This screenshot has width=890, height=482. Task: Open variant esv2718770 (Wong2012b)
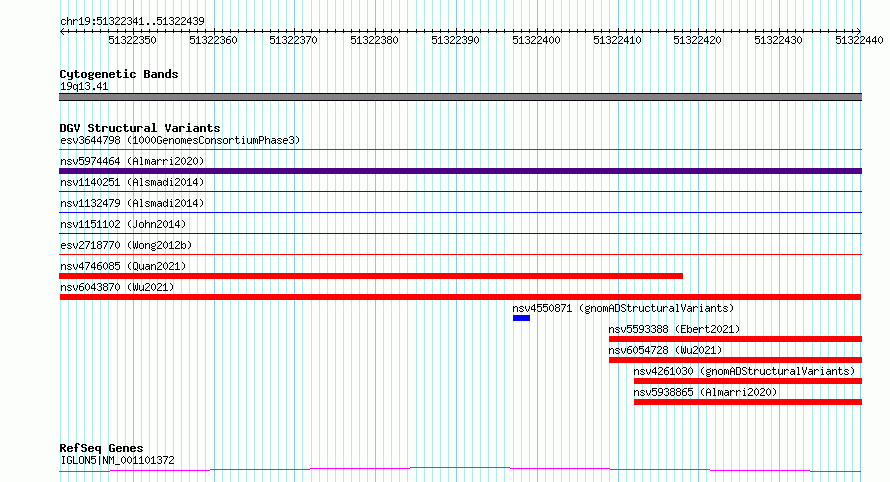click(x=126, y=245)
